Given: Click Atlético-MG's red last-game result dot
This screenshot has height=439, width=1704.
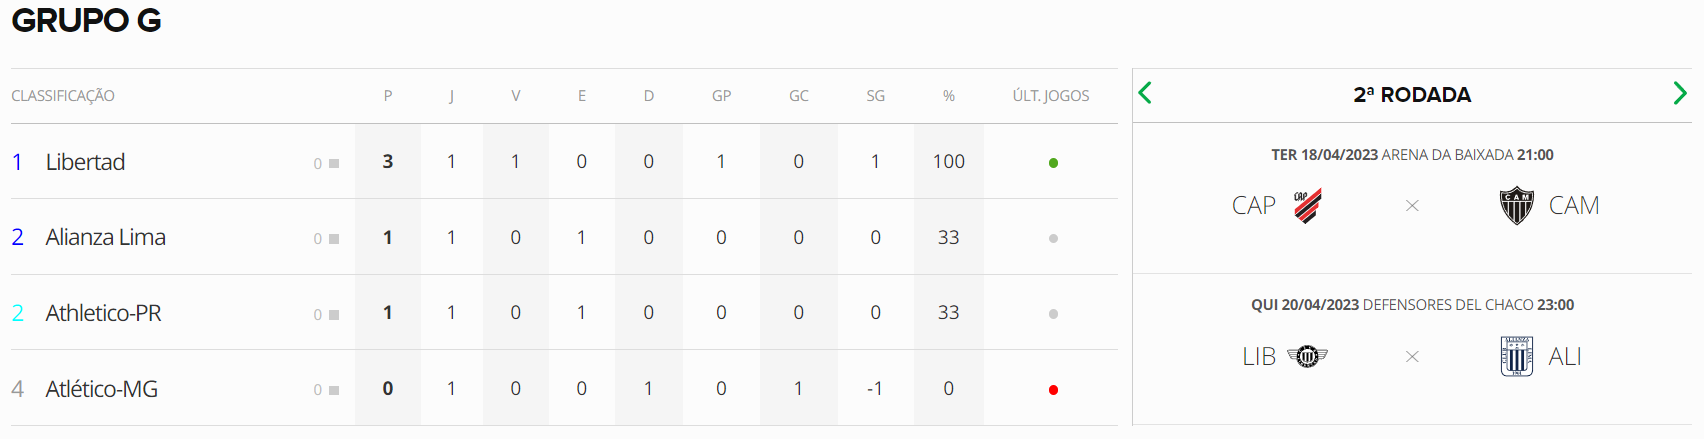Looking at the screenshot, I should coord(1053,390).
